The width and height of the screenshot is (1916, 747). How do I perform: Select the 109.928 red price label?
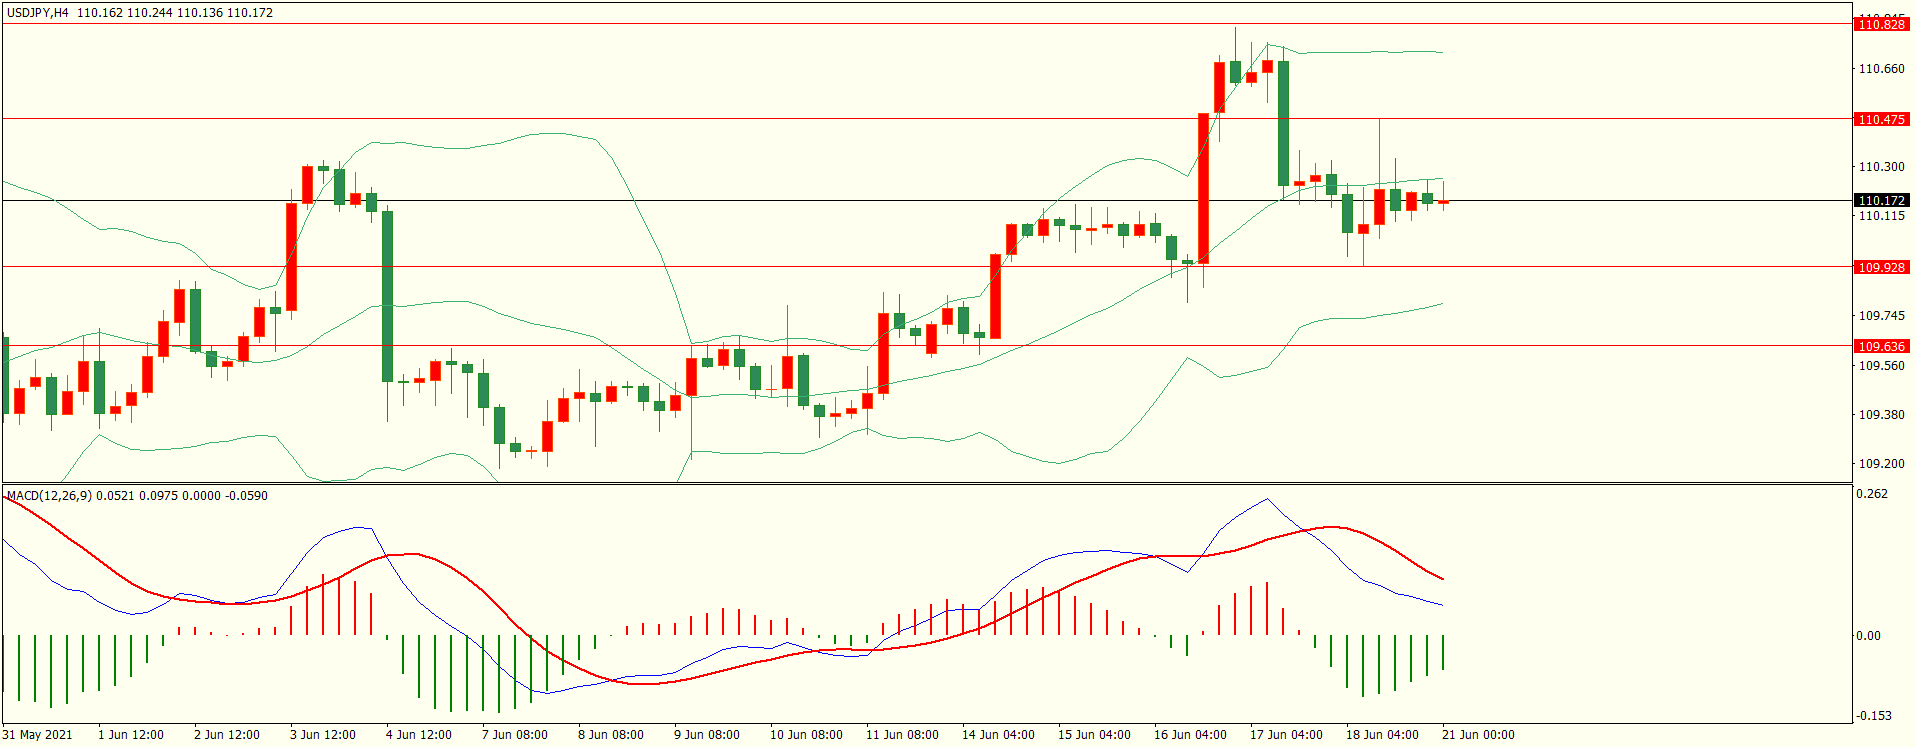[x=1881, y=267]
